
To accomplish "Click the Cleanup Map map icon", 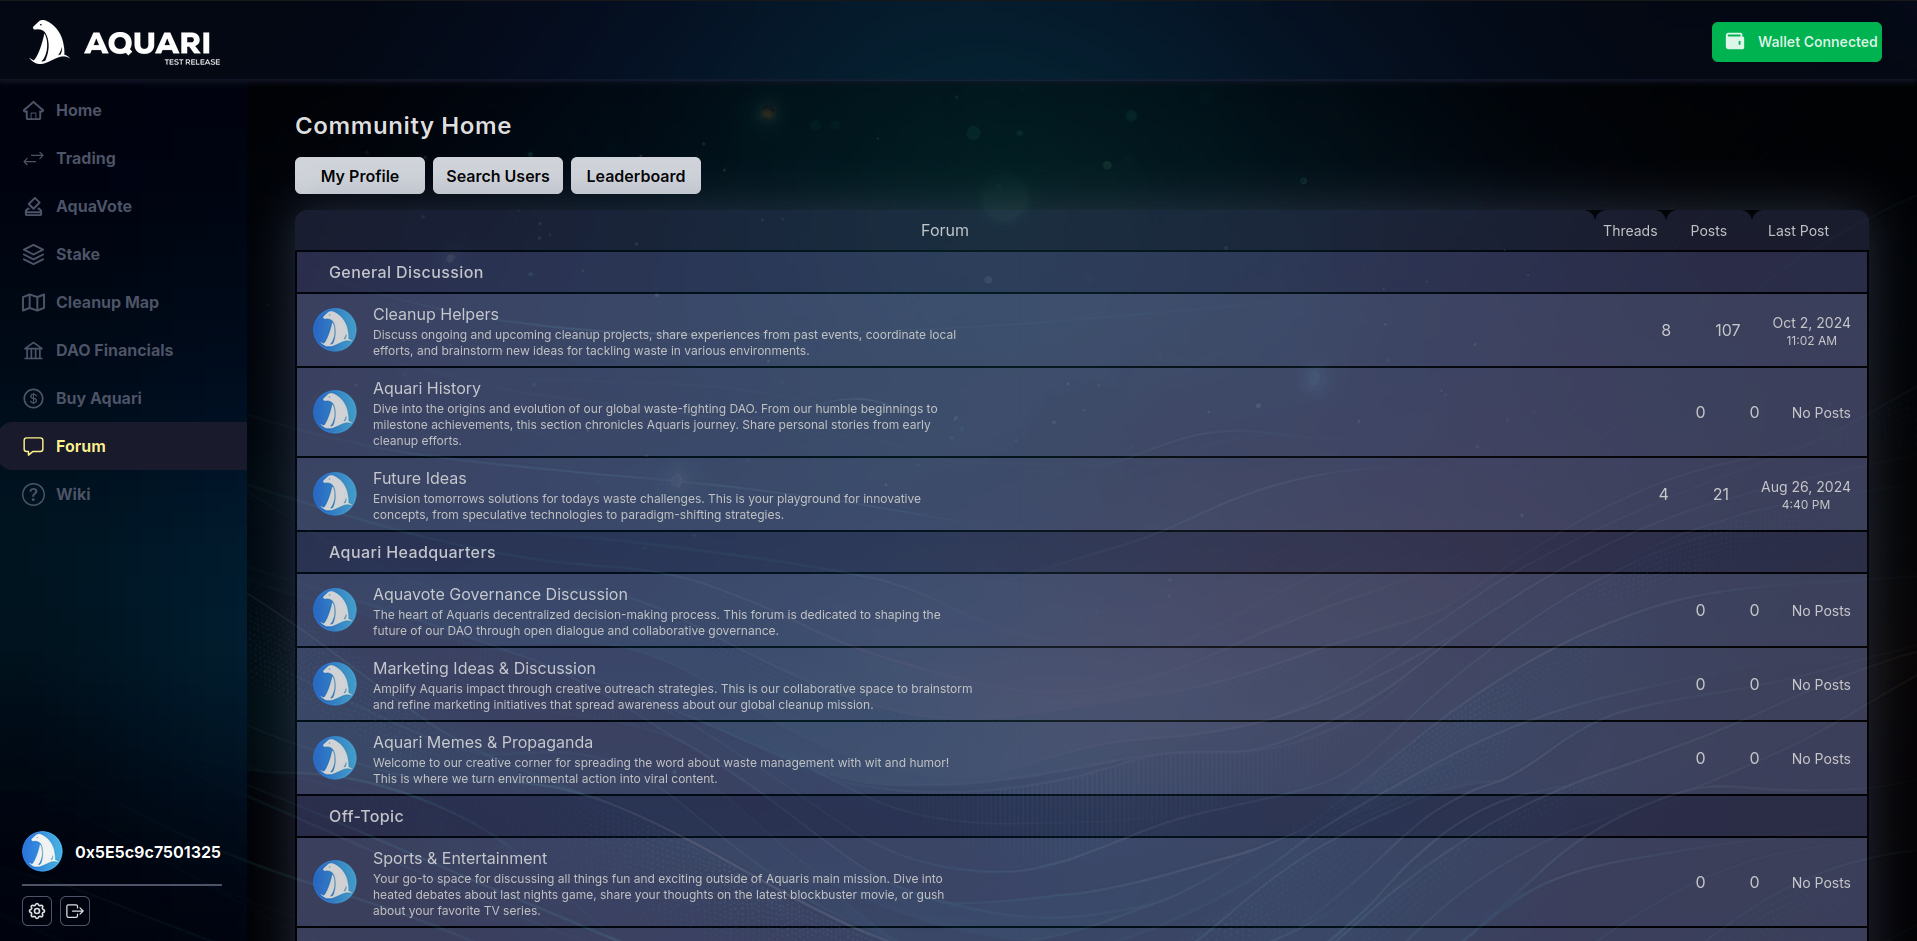I will [x=34, y=302].
